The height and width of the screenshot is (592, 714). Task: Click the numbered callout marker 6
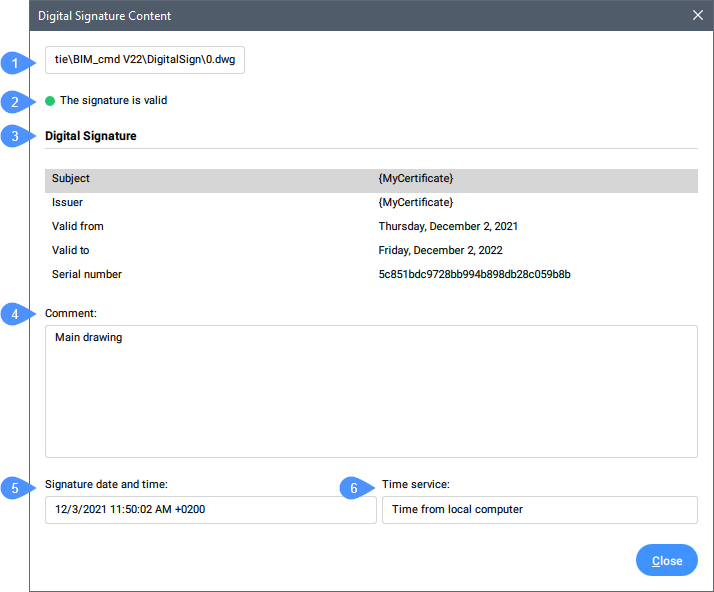tap(352, 488)
